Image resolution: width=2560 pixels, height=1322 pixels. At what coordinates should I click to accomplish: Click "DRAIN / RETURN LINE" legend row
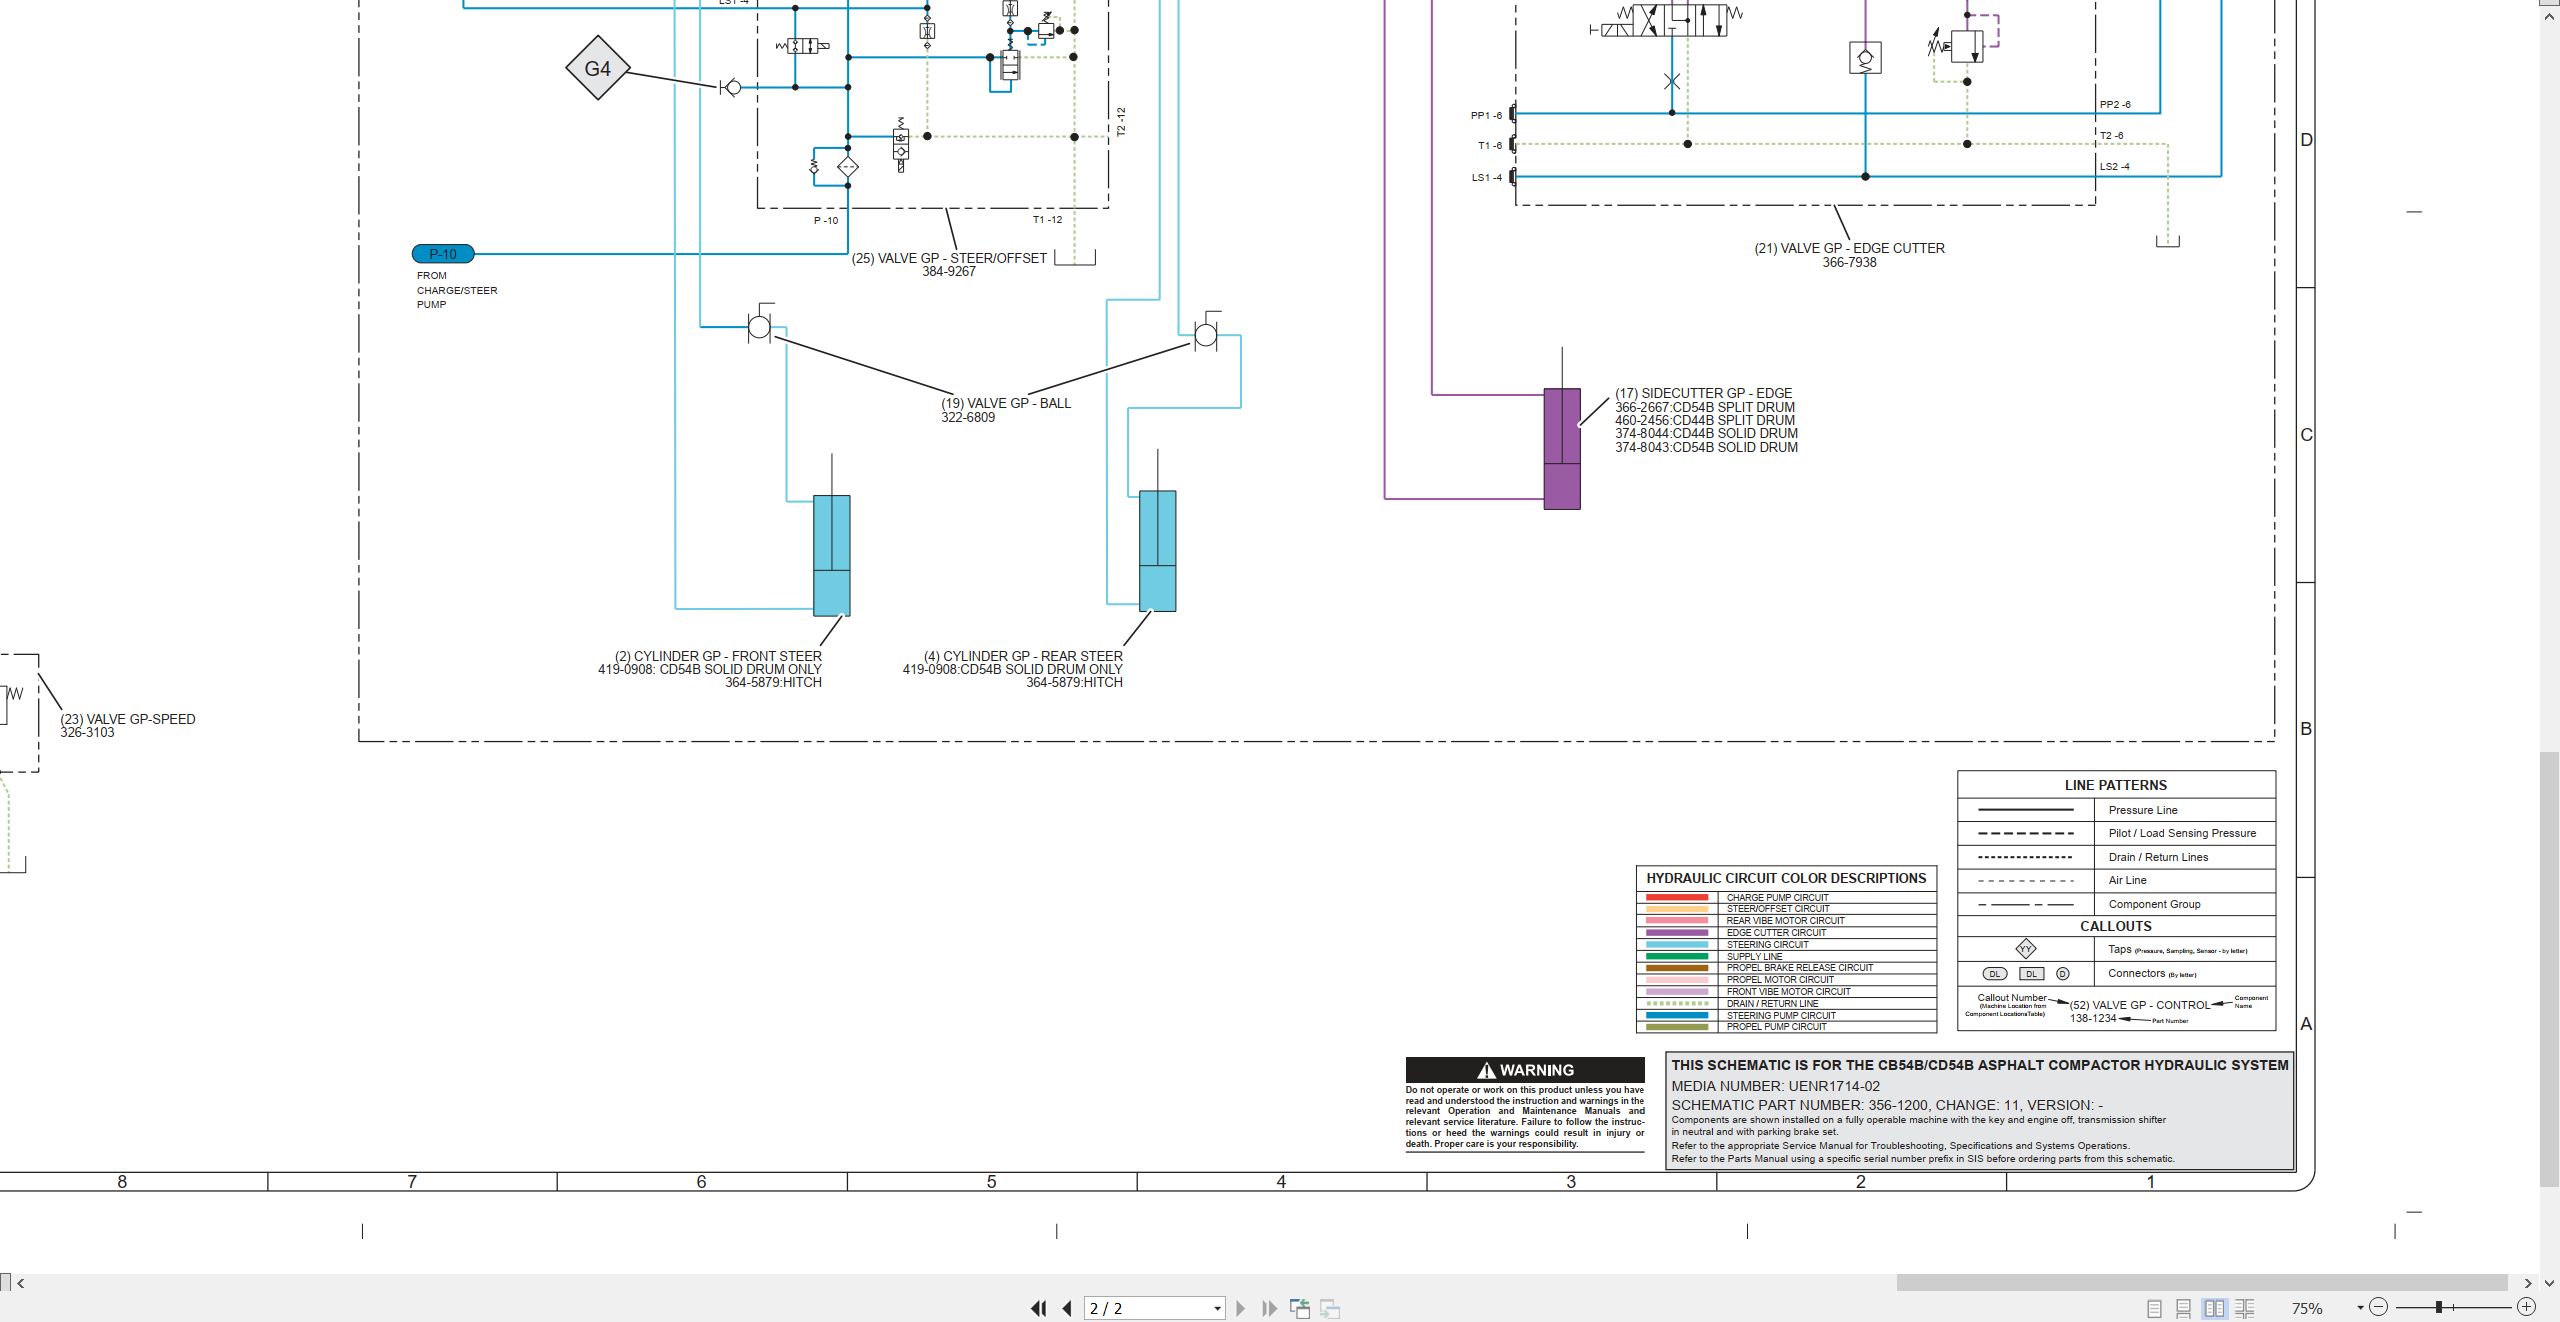pos(1786,1003)
